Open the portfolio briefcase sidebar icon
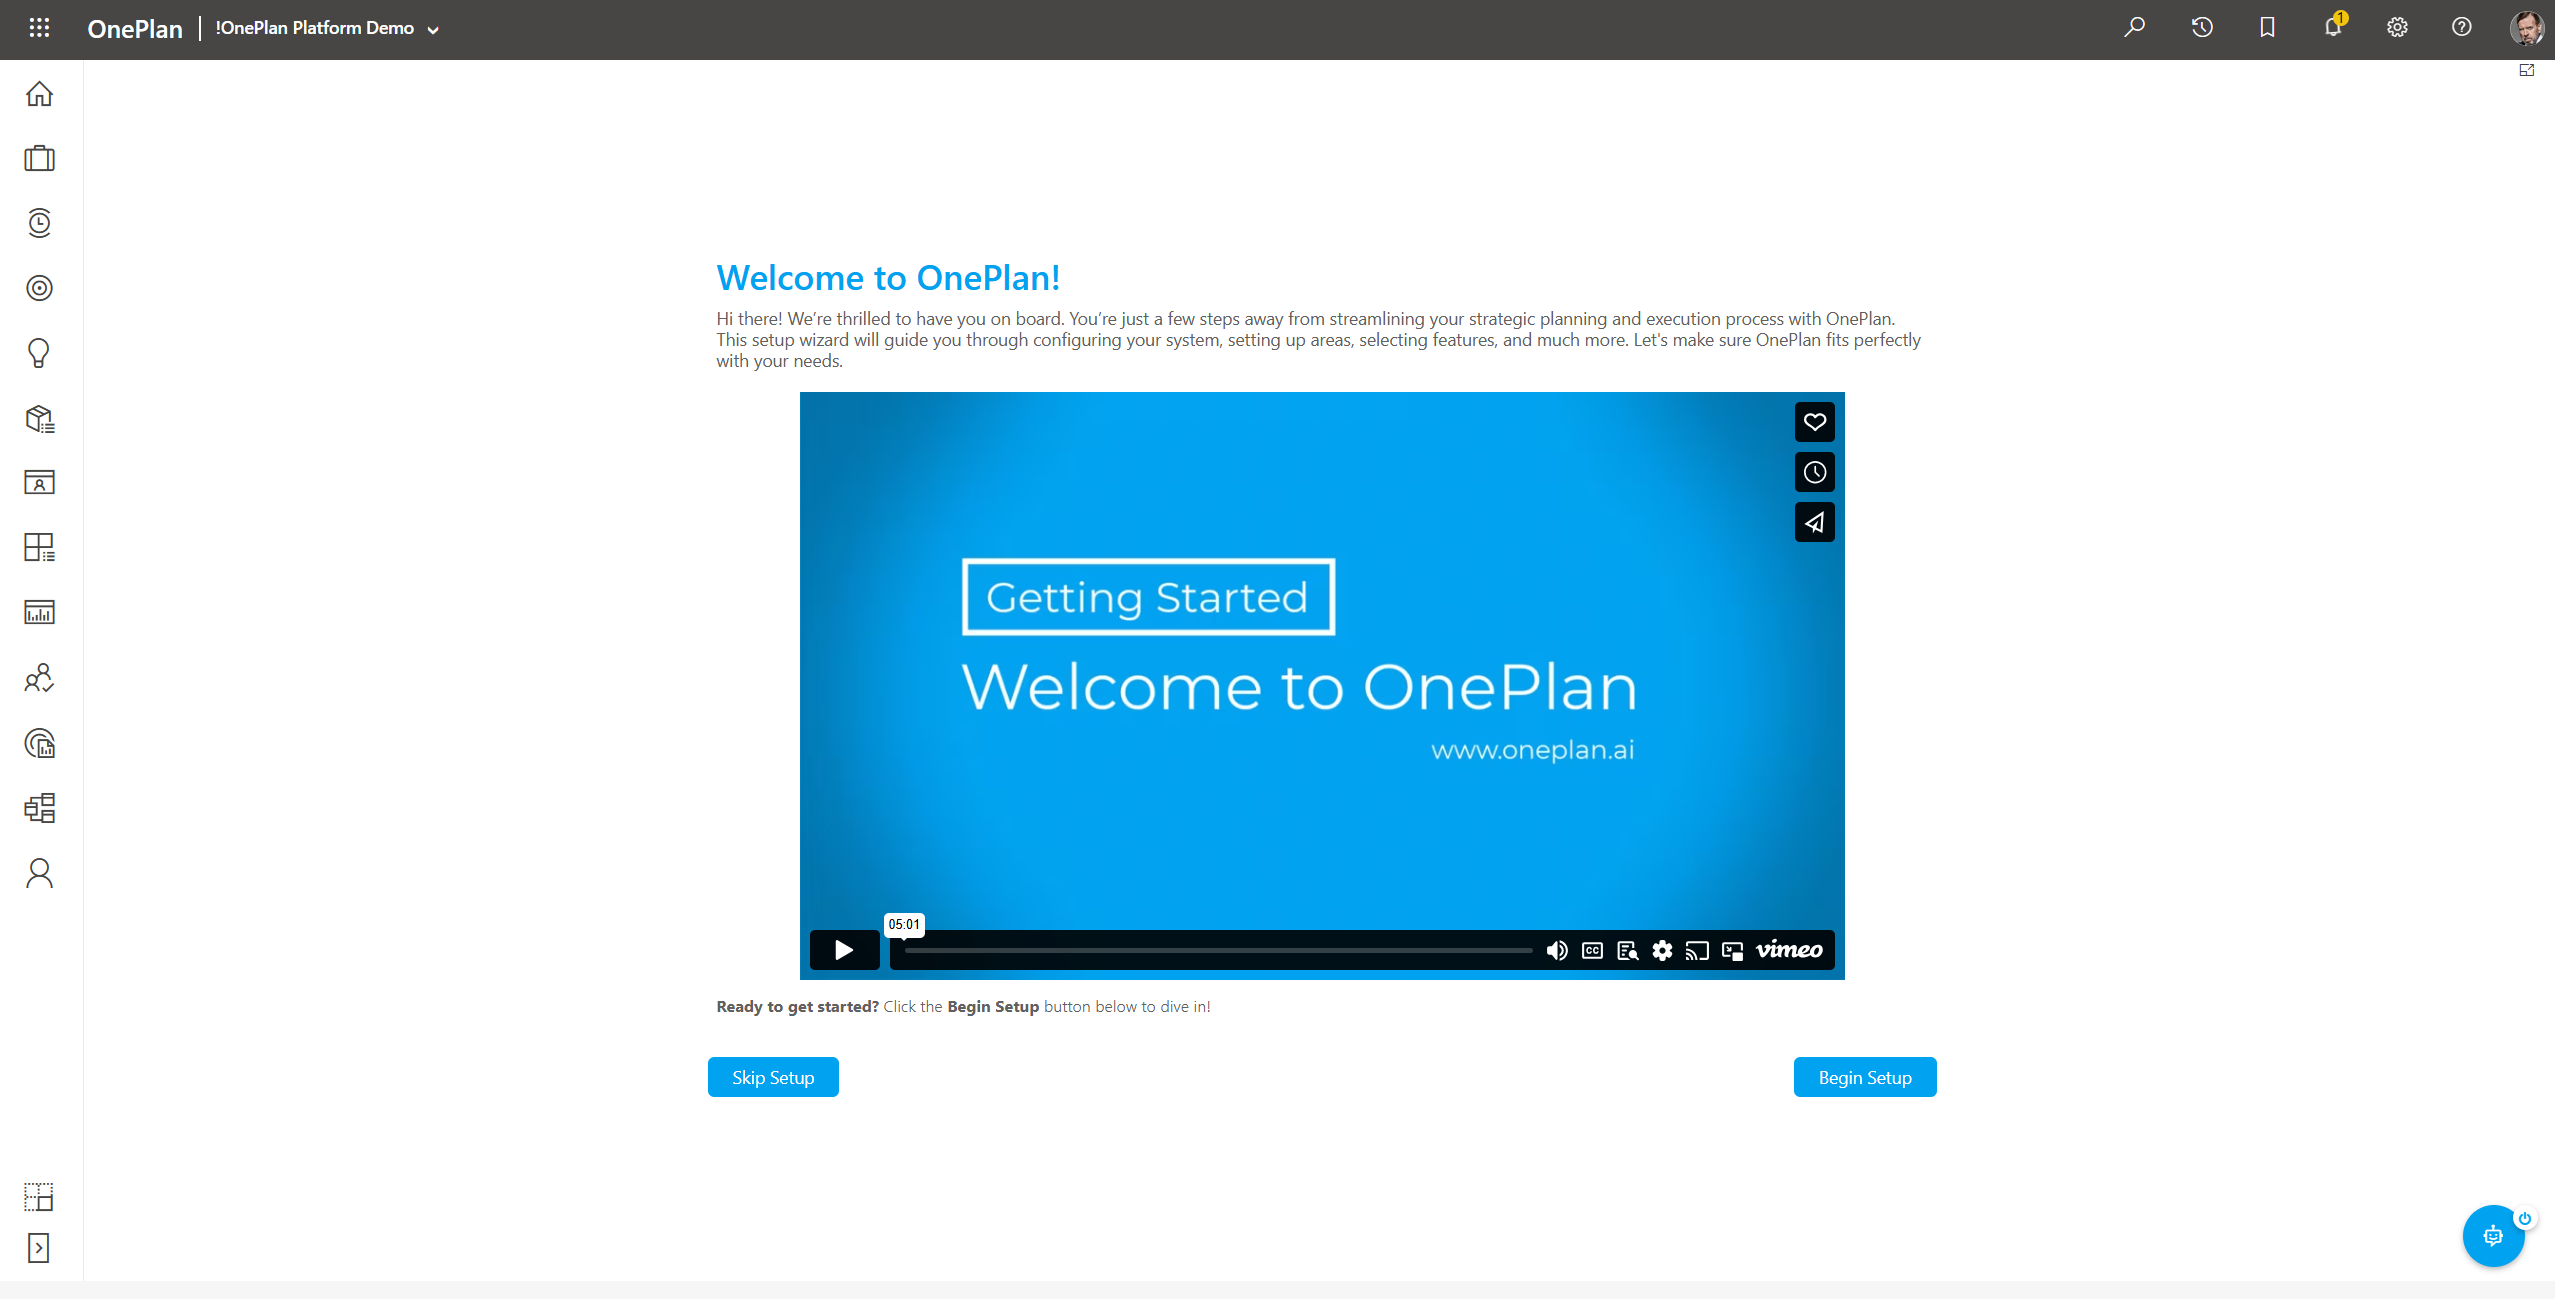The height and width of the screenshot is (1299, 2555). pyautogui.click(x=39, y=158)
